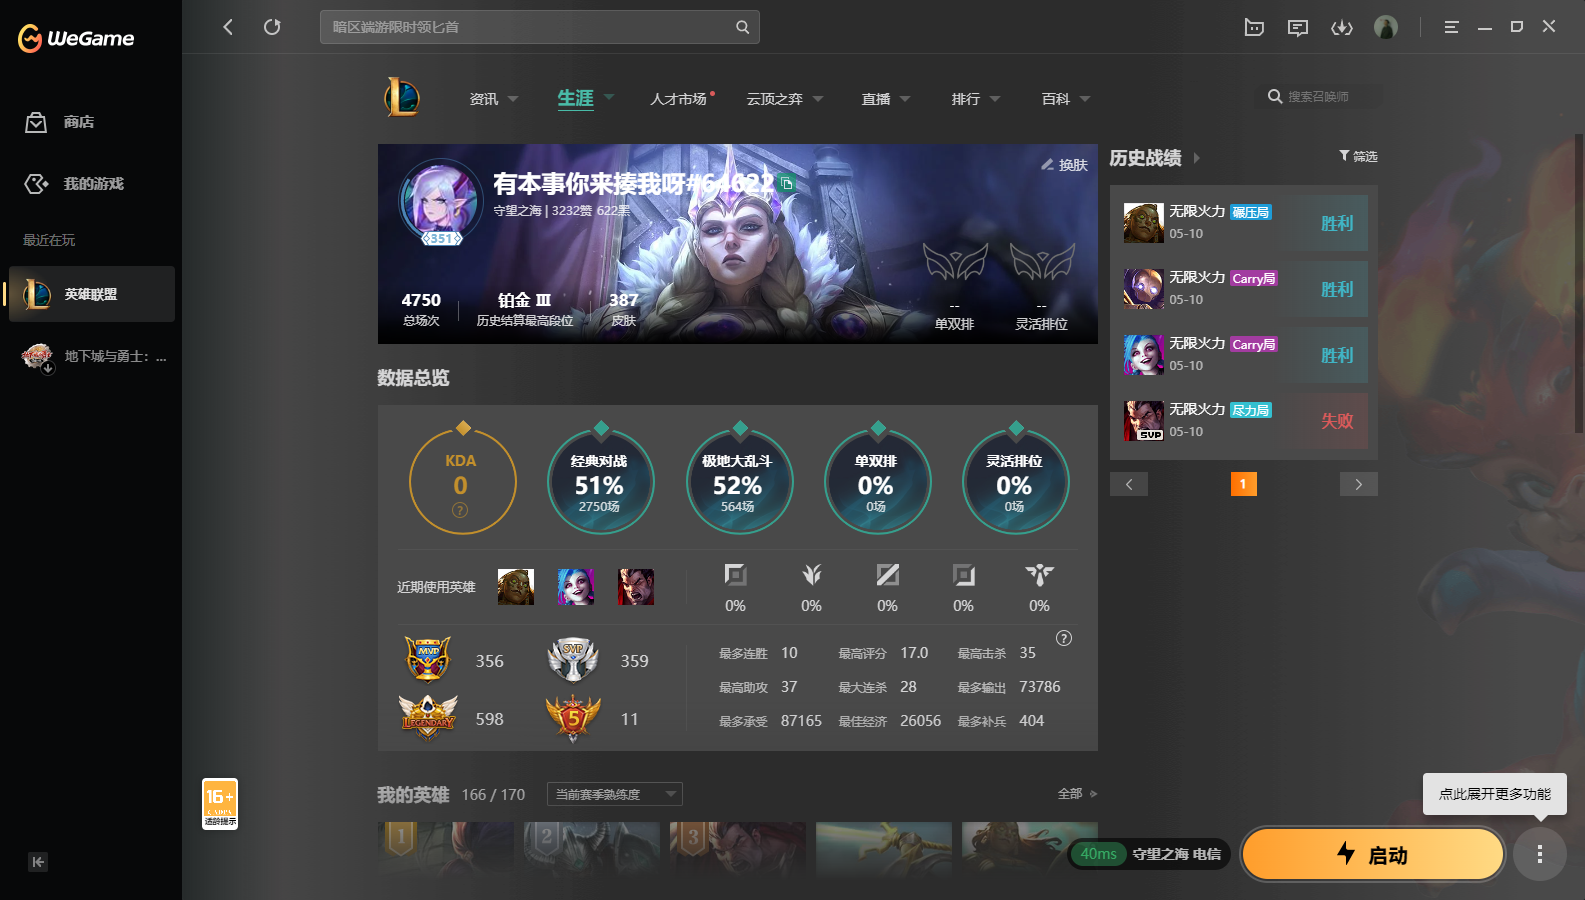Click the 搜索召唤师 search field
The image size is (1585, 900).
pos(1318,97)
